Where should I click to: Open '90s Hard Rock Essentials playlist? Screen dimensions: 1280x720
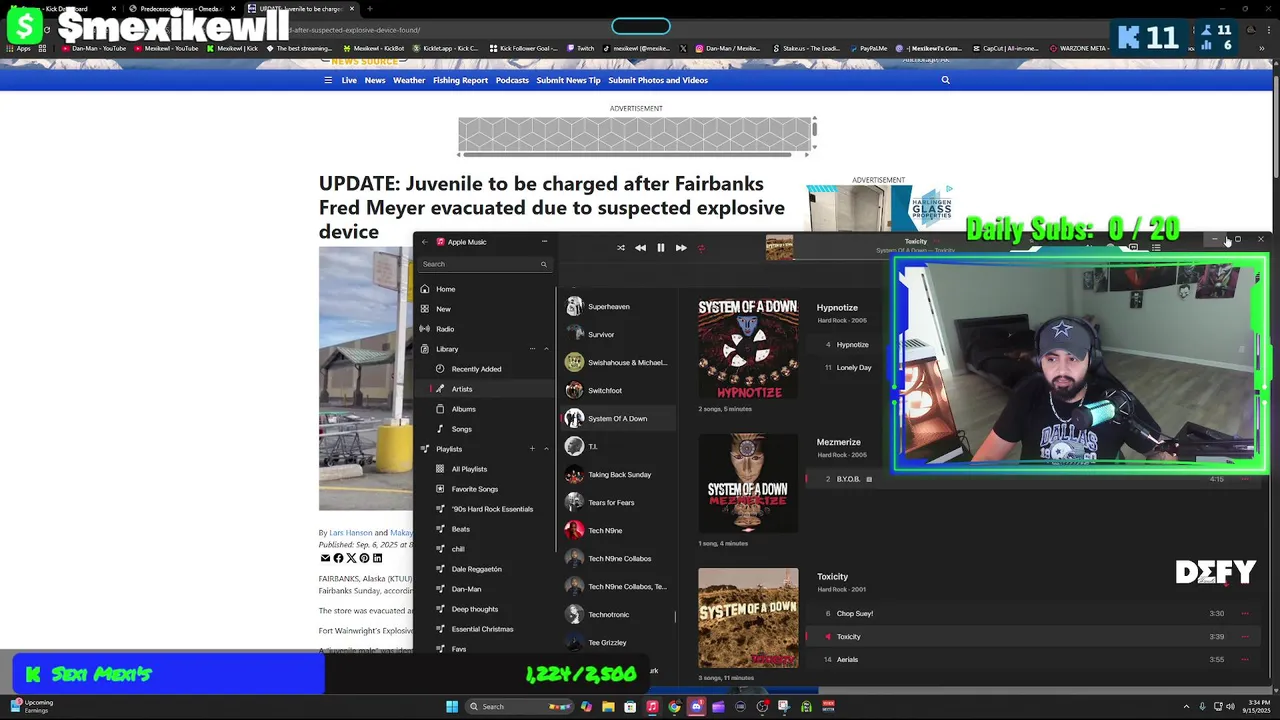[x=485, y=509]
